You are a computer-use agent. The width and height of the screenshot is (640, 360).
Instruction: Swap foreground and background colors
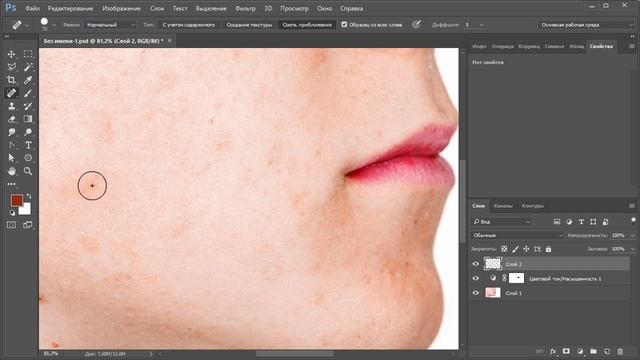(x=29, y=196)
